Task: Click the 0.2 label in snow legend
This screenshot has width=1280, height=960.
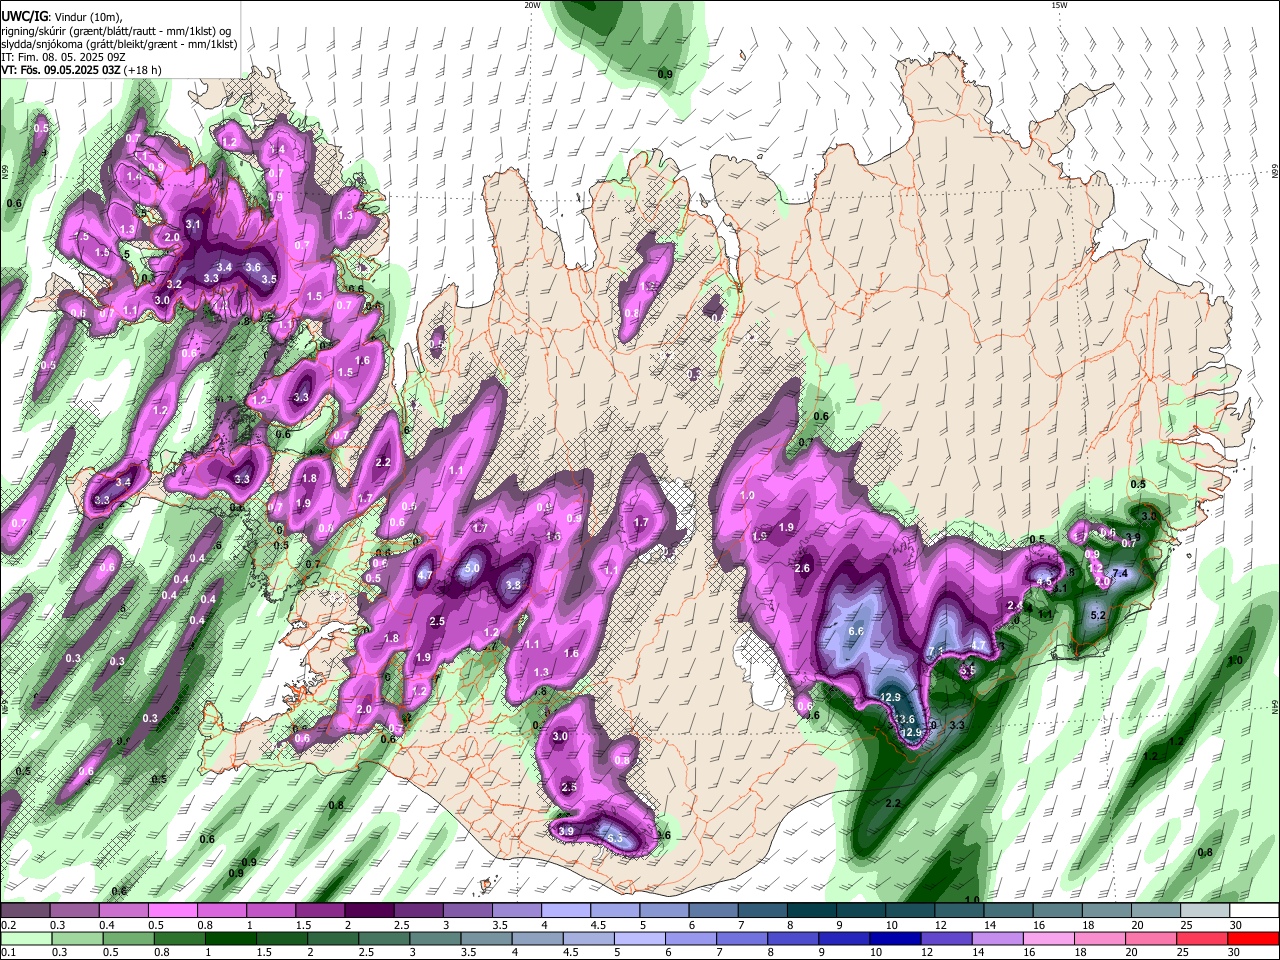Action: [9, 925]
